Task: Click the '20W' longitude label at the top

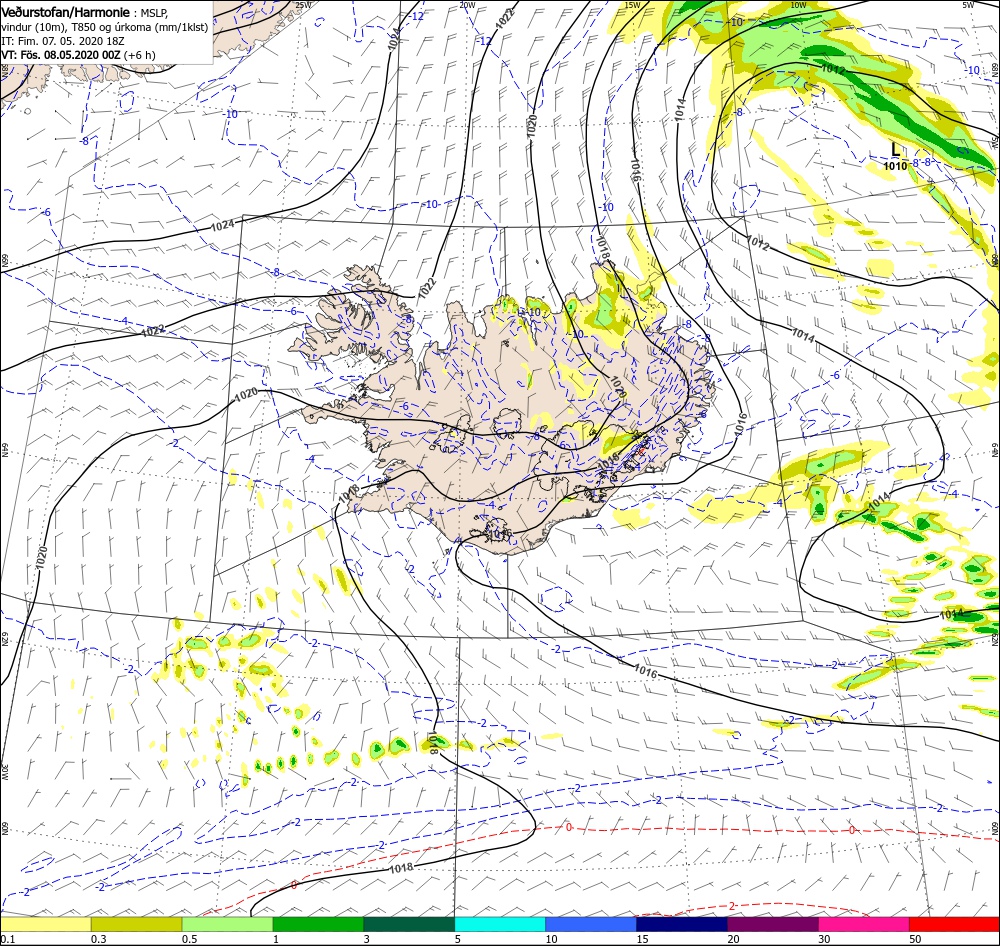Action: (x=467, y=5)
